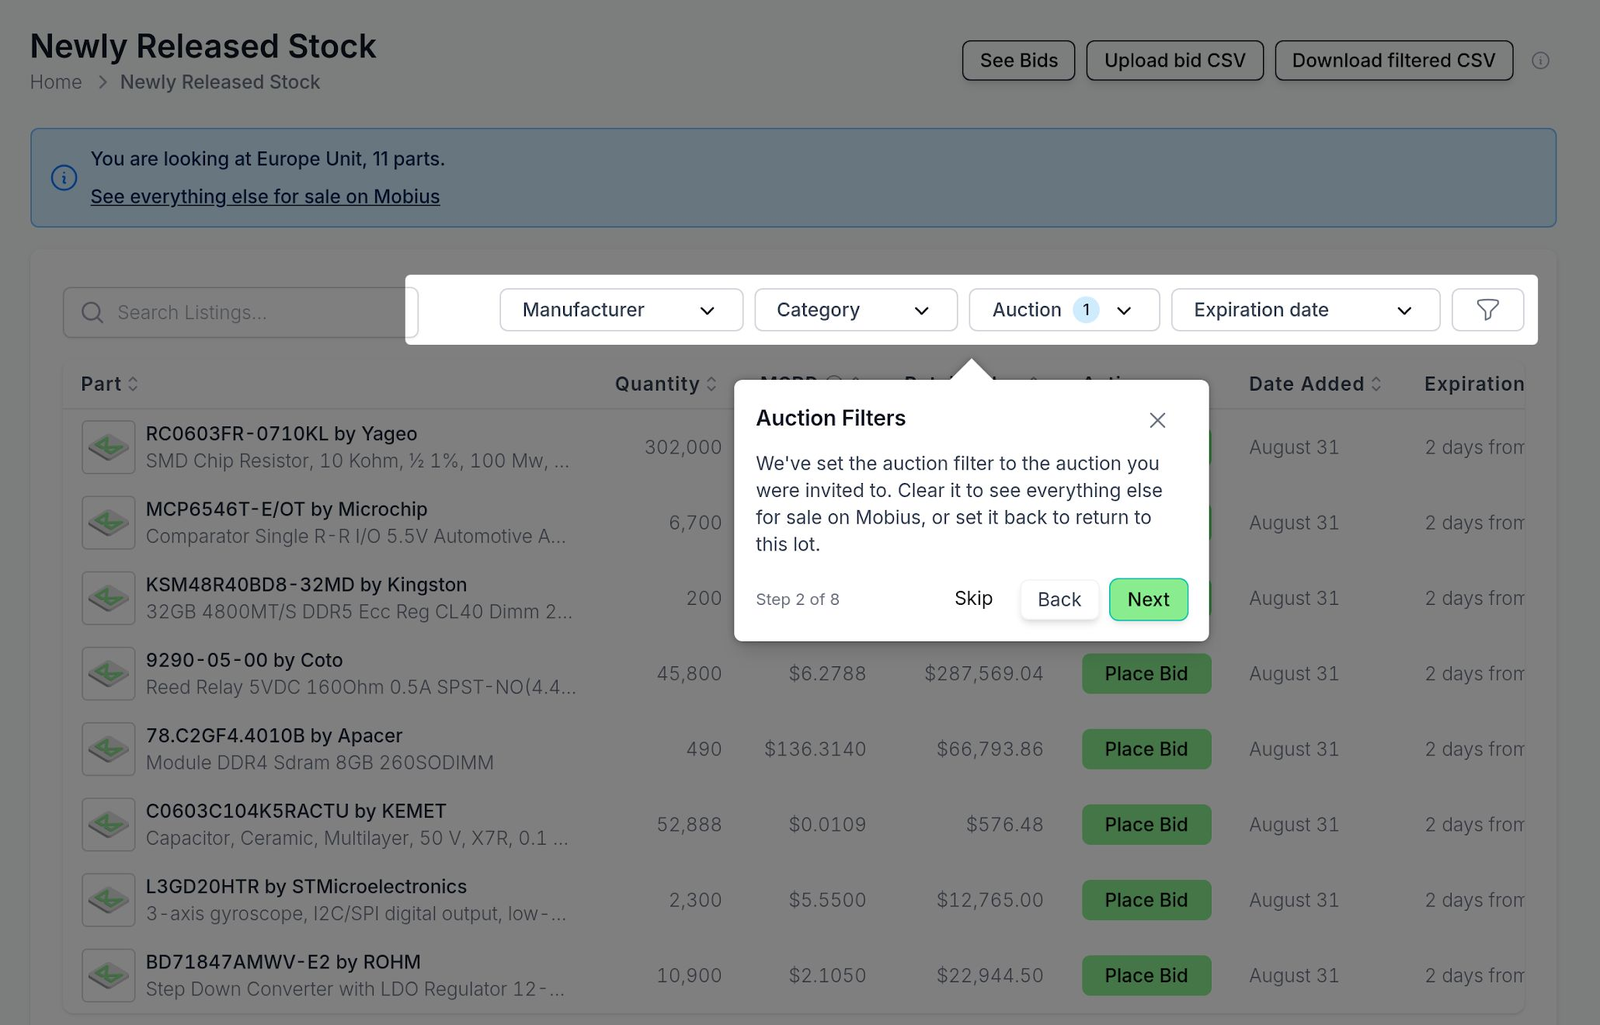Open See everything else for sale on Mobius
The width and height of the screenshot is (1600, 1025).
(x=265, y=197)
